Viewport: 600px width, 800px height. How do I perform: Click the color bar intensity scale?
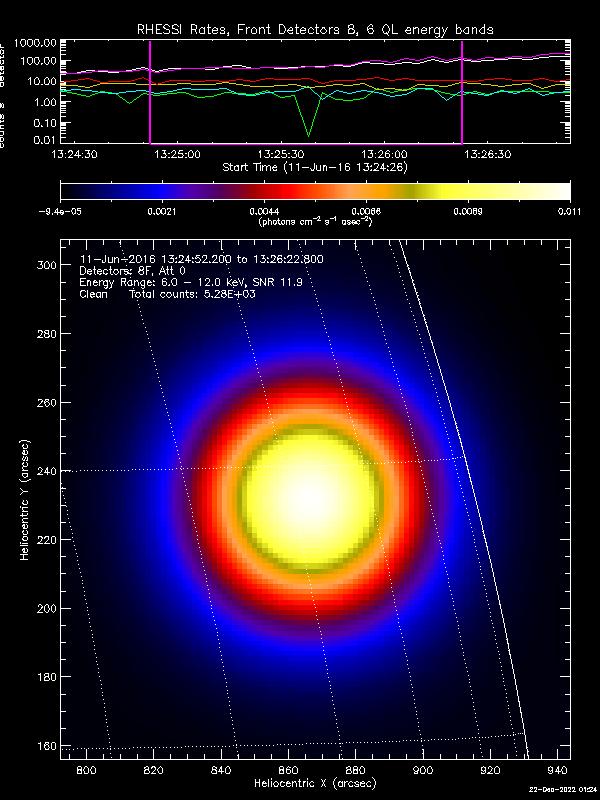(315, 191)
